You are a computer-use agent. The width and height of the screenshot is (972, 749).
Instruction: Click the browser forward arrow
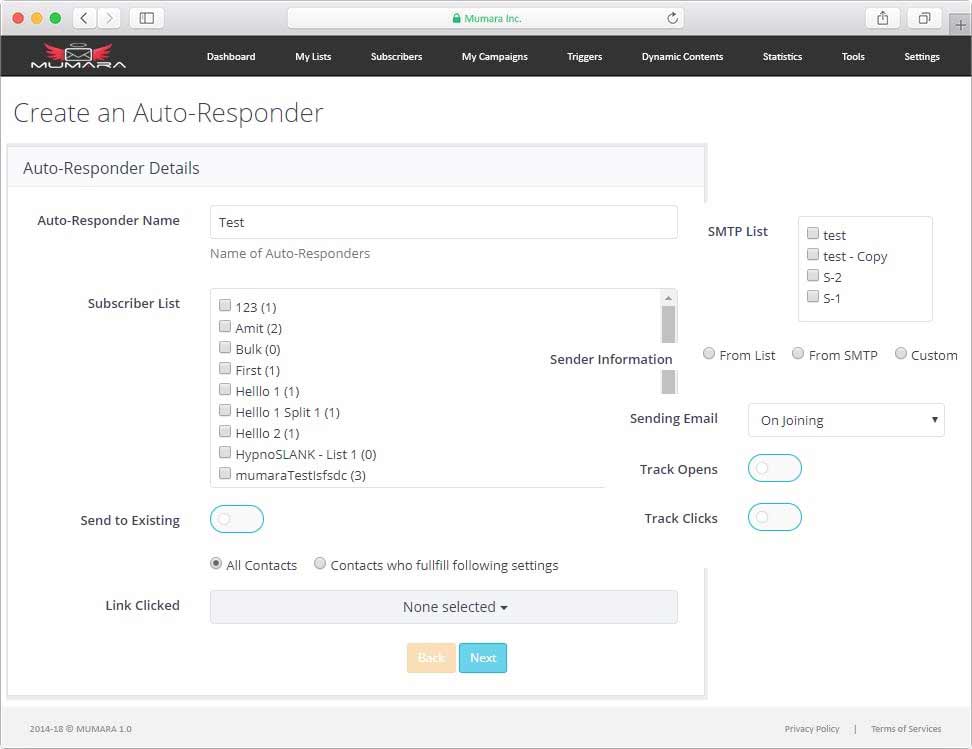pyautogui.click(x=108, y=18)
